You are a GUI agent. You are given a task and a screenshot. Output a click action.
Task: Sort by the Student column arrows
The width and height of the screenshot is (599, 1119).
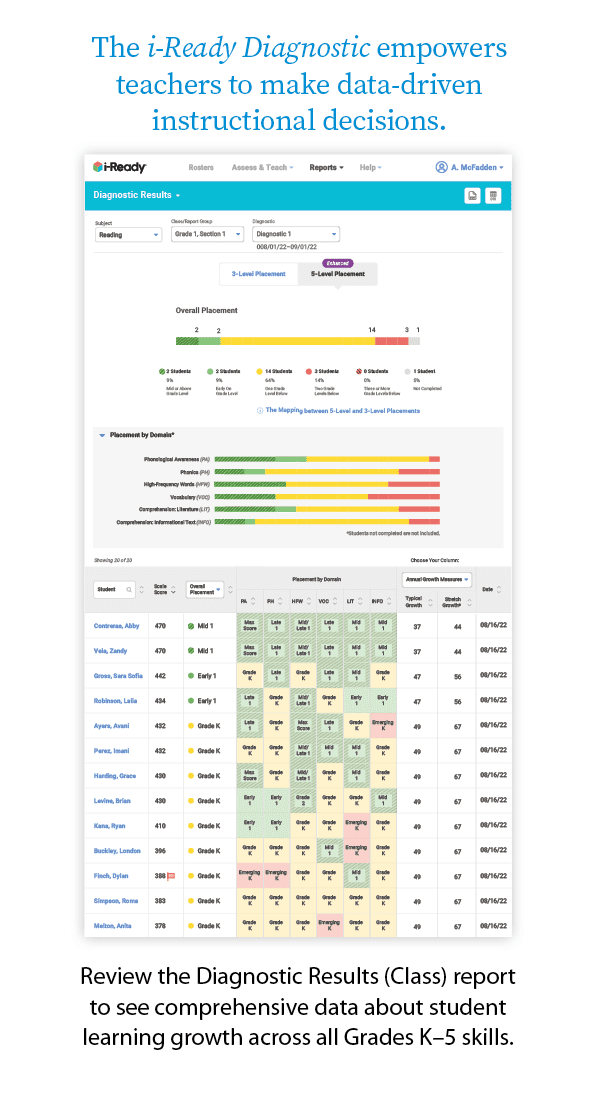(141, 589)
